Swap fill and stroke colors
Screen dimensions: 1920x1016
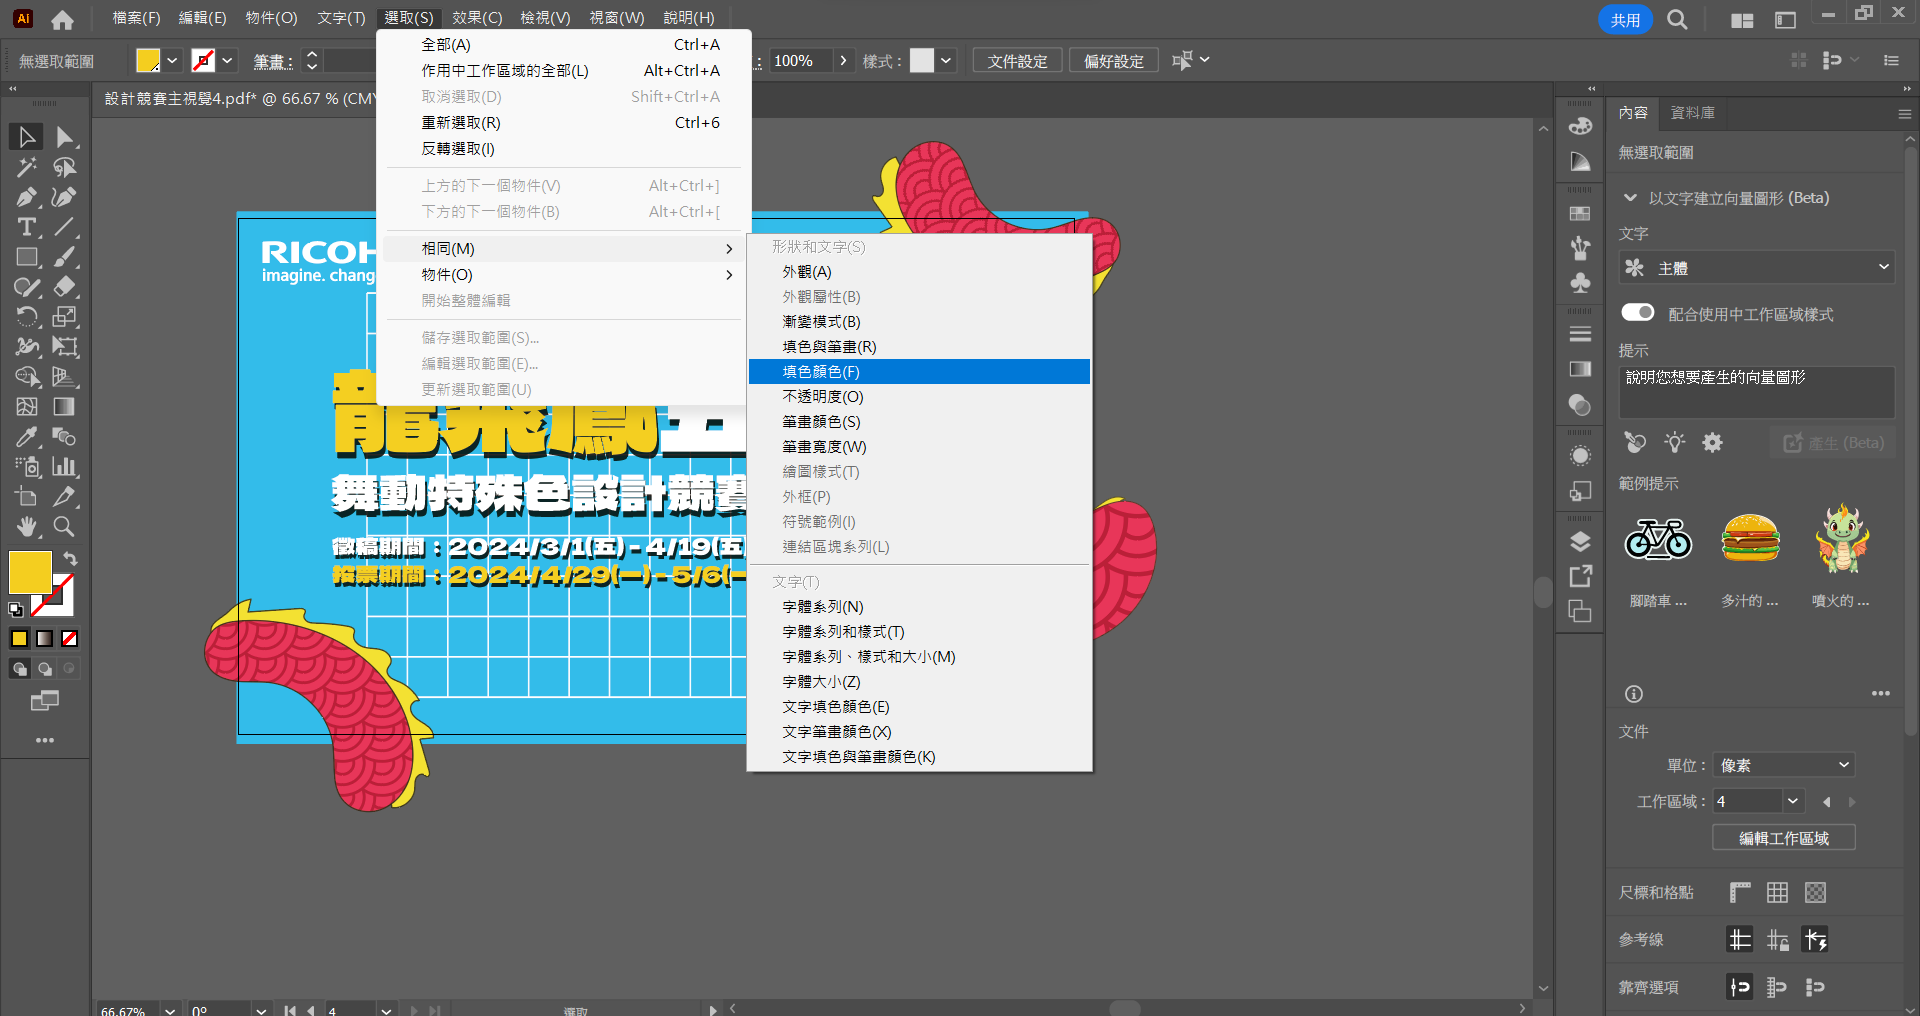pos(70,558)
